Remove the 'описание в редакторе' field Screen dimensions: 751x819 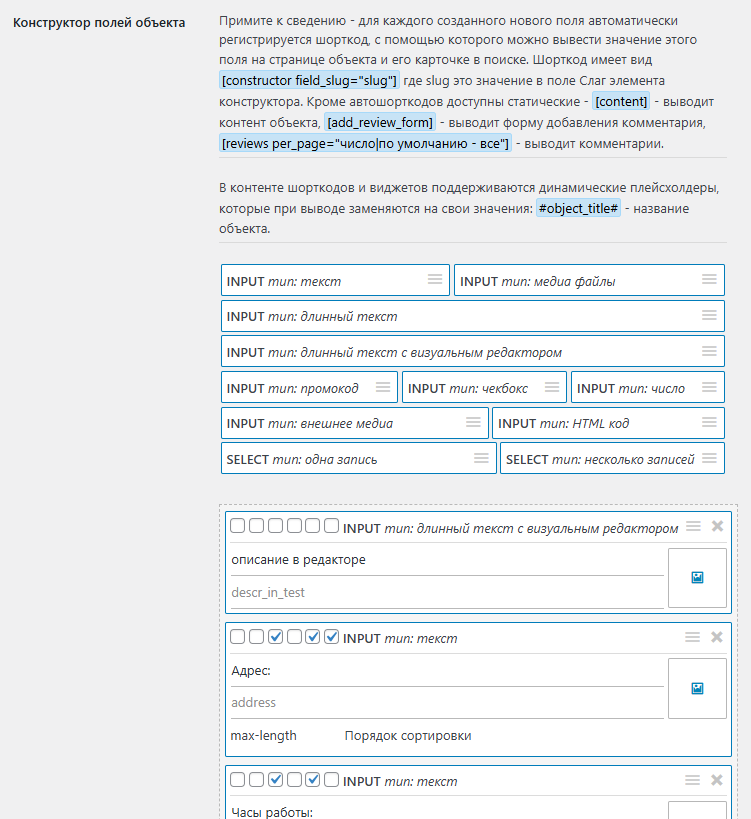[716, 527]
